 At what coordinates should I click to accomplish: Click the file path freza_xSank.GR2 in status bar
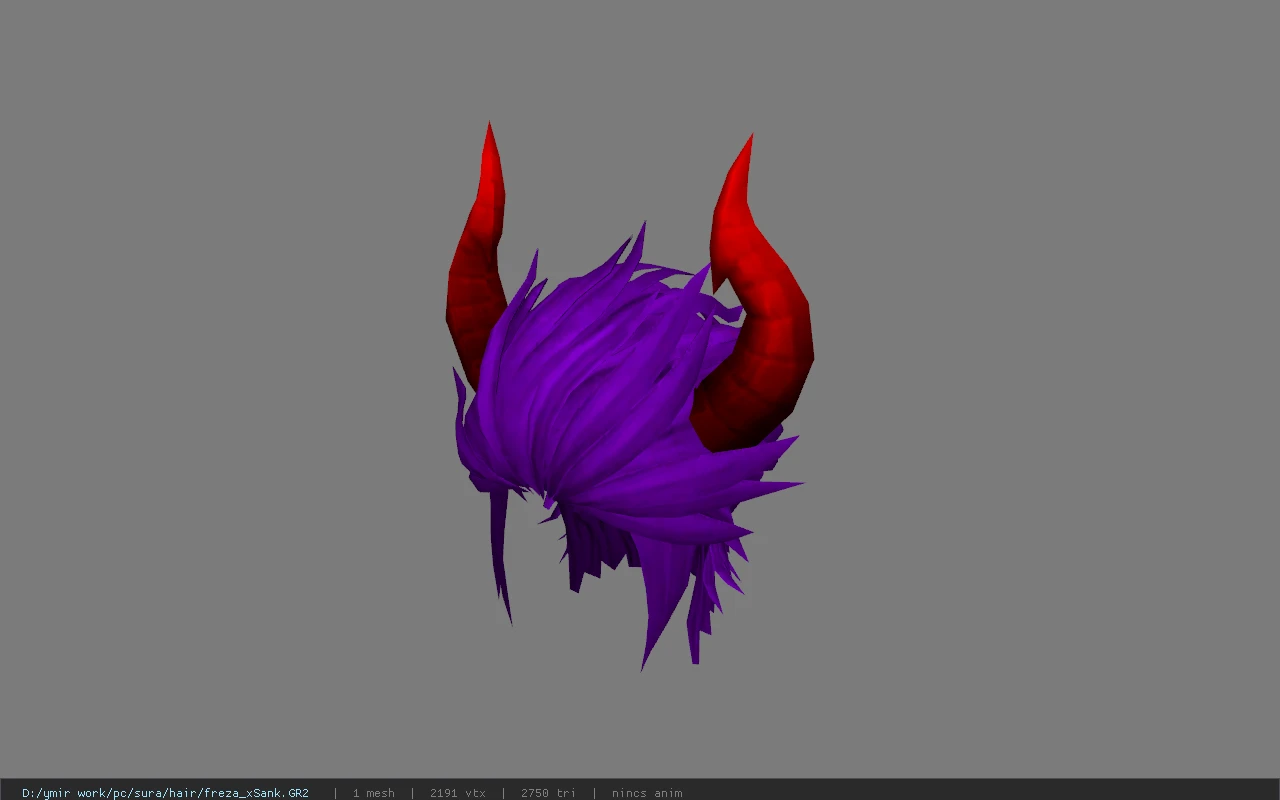tap(165, 793)
